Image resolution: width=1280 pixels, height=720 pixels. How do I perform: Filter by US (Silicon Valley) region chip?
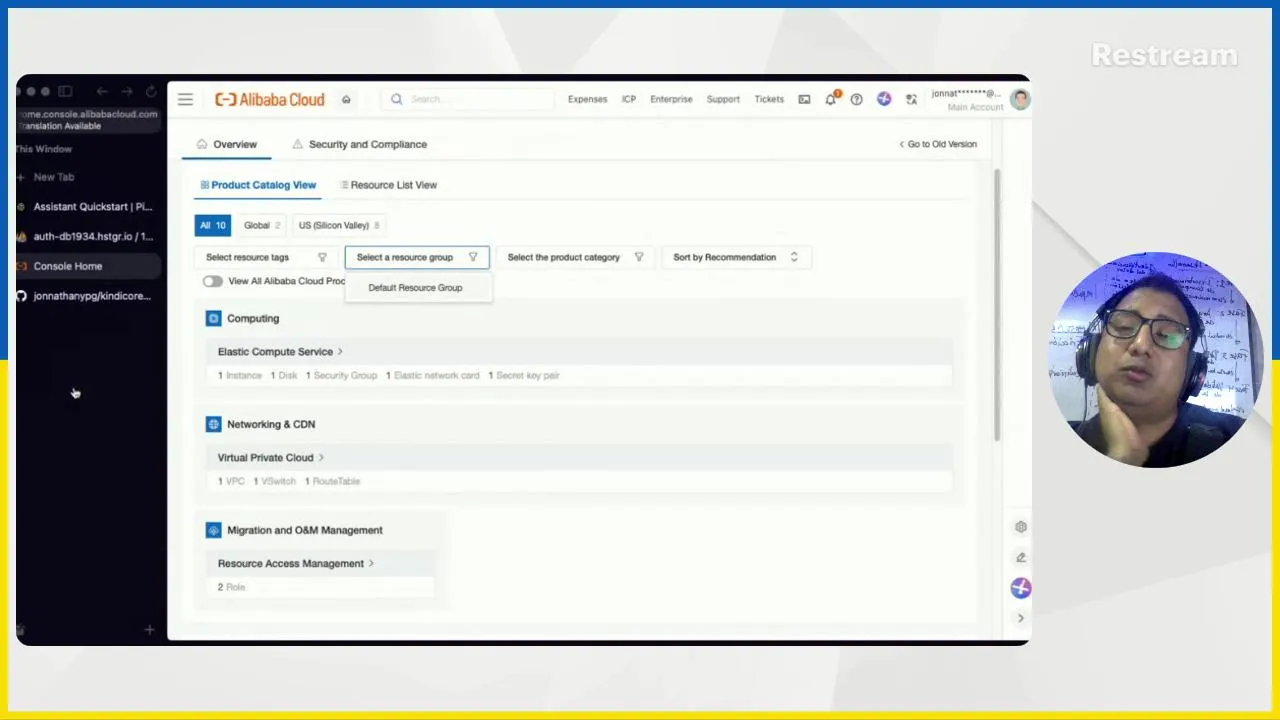coord(339,225)
